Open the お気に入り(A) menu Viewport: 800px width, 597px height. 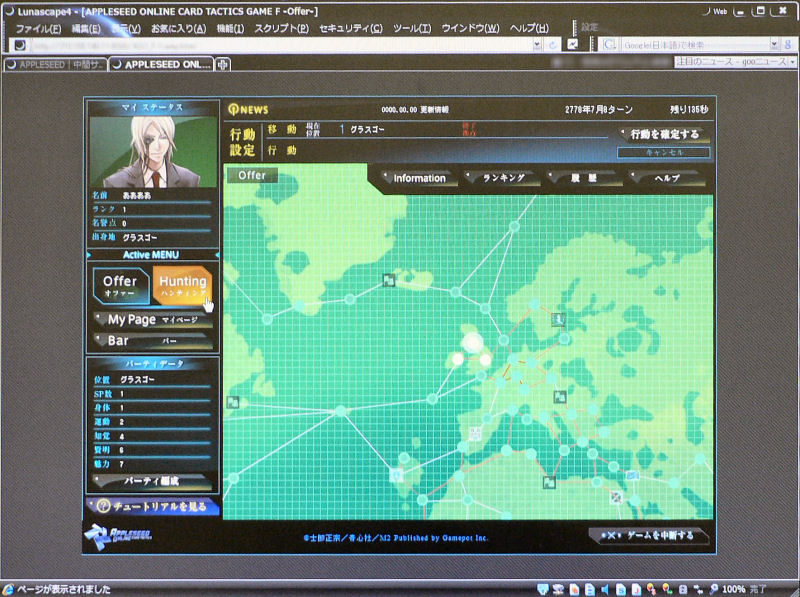178,29
